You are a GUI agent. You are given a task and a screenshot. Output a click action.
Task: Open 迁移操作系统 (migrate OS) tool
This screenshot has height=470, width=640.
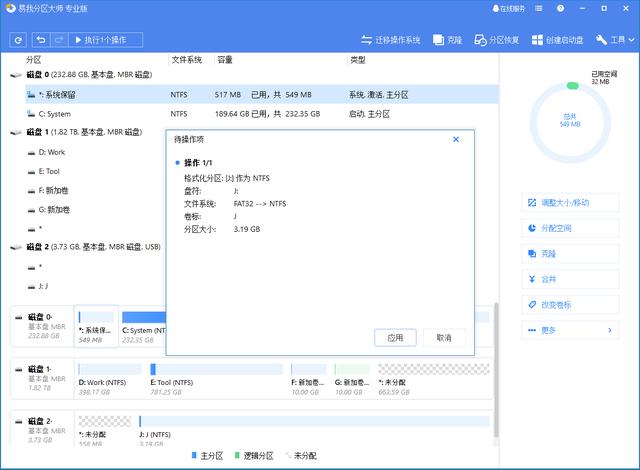pos(391,40)
